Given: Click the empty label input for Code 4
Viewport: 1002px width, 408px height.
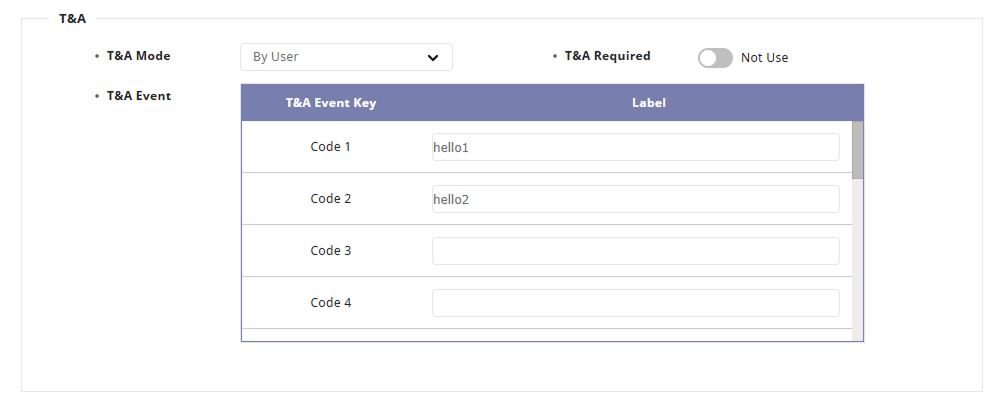Looking at the screenshot, I should 635,303.
